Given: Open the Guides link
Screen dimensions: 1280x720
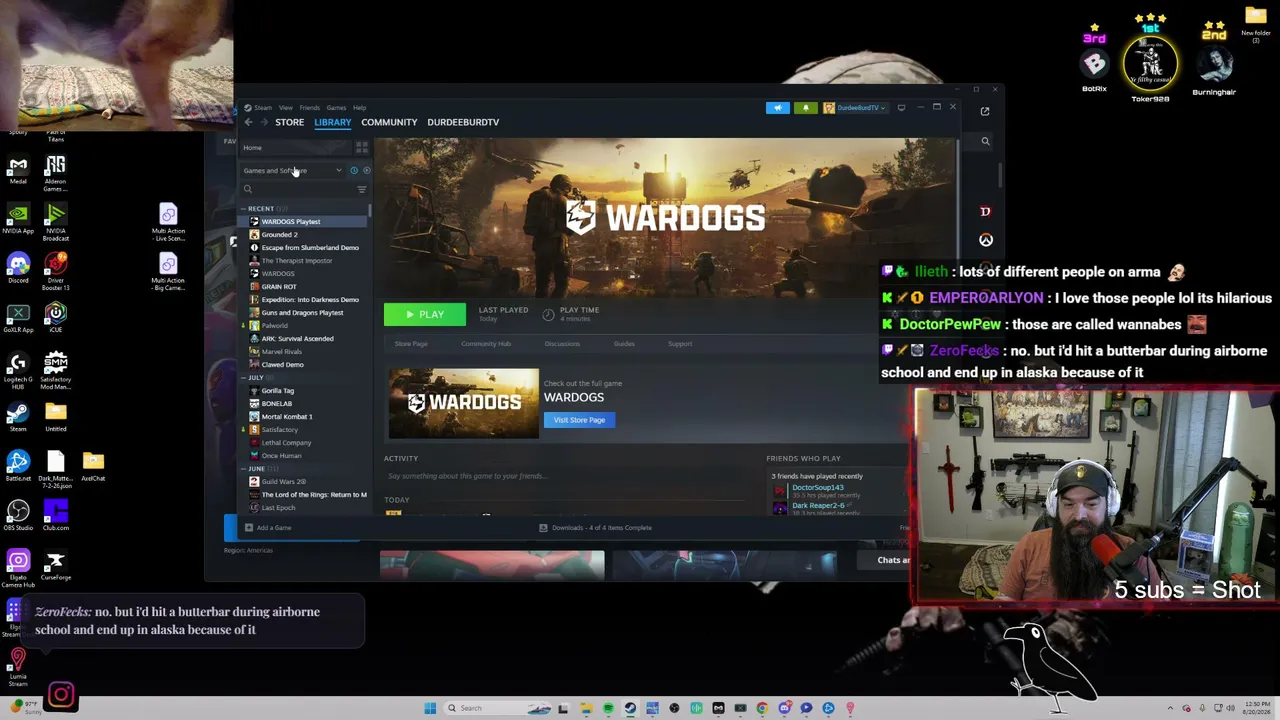Looking at the screenshot, I should [624, 344].
